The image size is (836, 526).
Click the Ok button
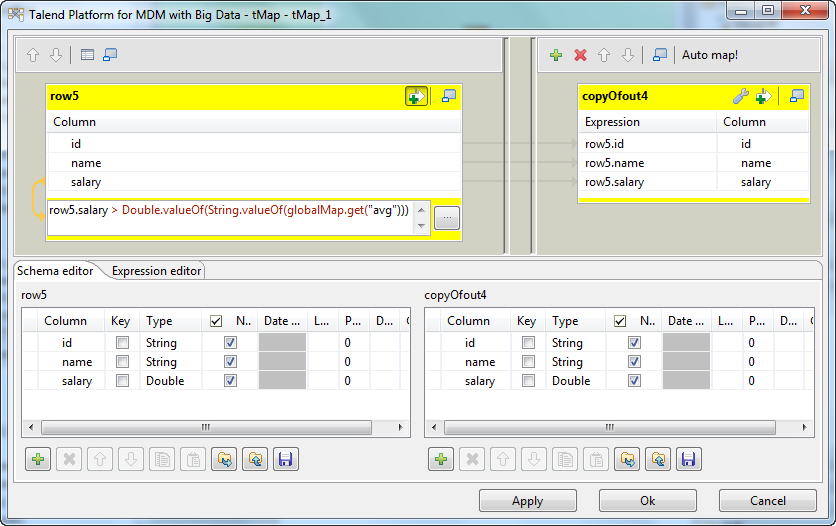click(x=648, y=500)
